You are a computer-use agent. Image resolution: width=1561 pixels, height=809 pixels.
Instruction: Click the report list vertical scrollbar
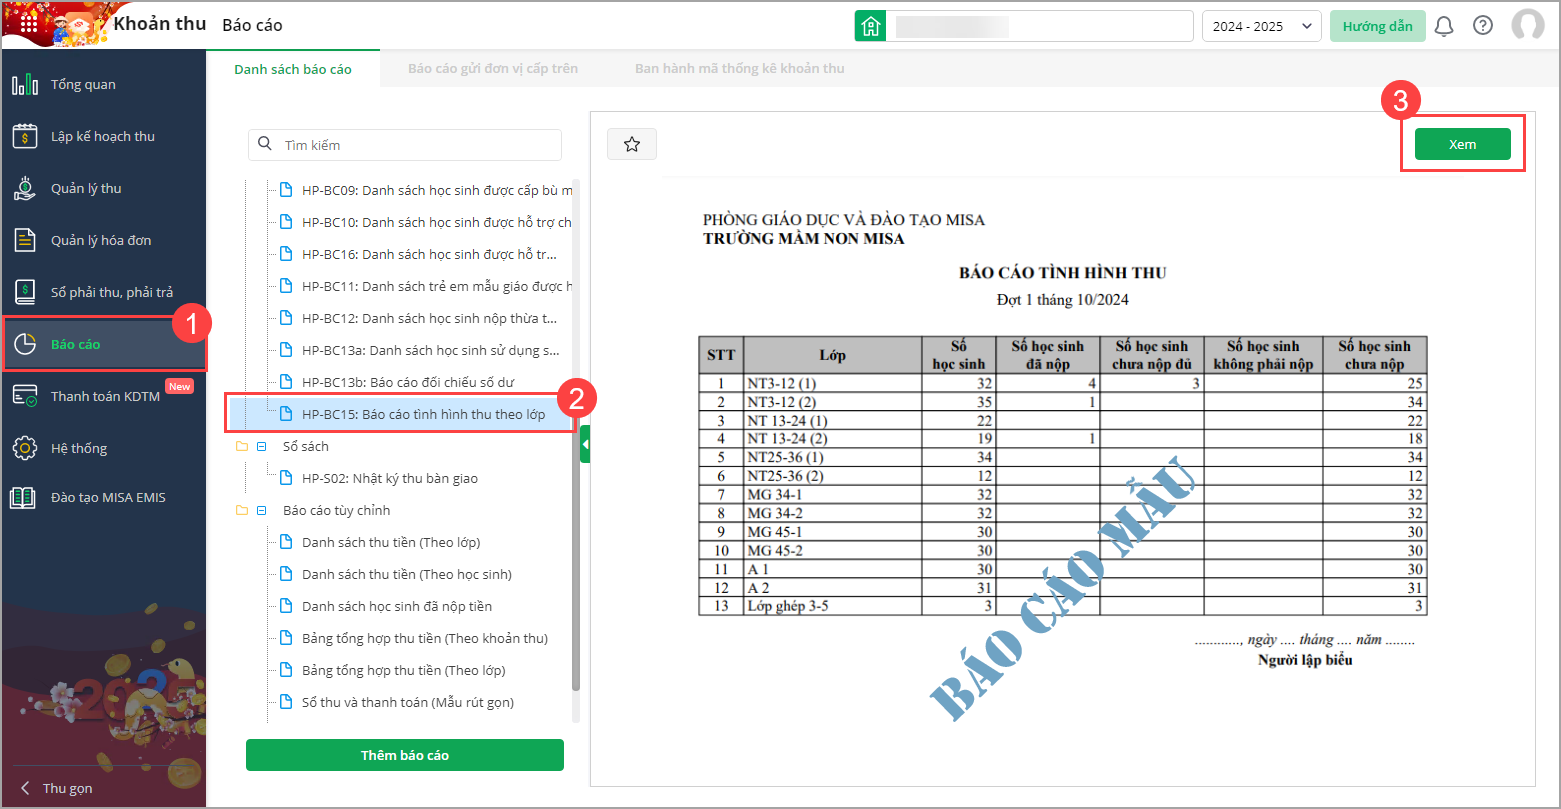coord(575,435)
